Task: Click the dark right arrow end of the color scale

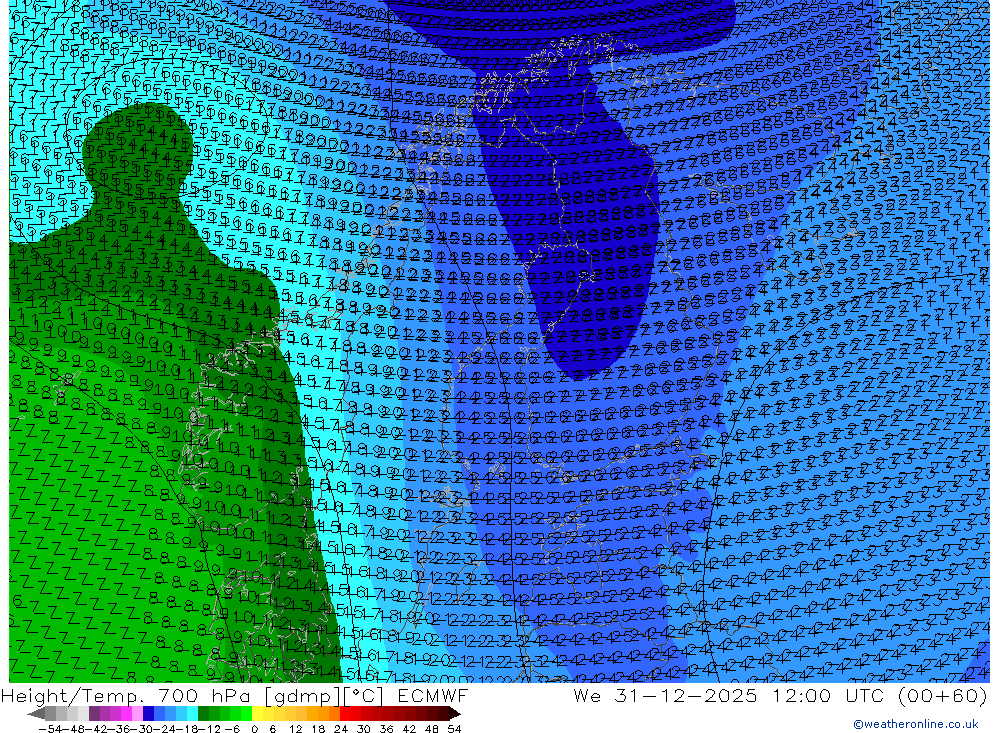Action: click(455, 713)
